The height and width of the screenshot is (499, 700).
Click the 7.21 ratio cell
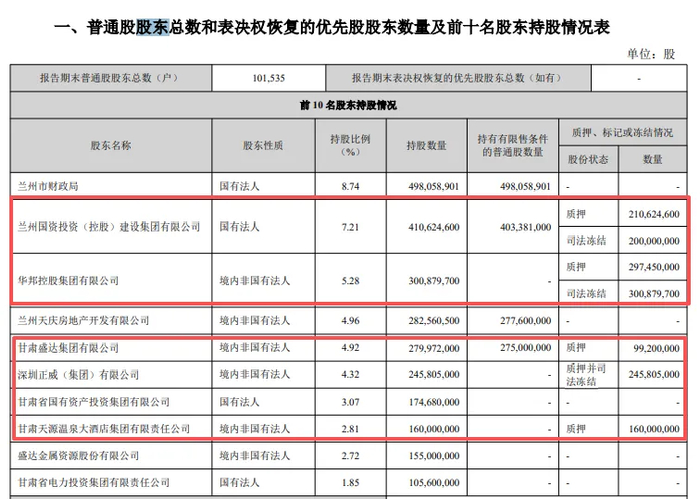[x=350, y=227]
